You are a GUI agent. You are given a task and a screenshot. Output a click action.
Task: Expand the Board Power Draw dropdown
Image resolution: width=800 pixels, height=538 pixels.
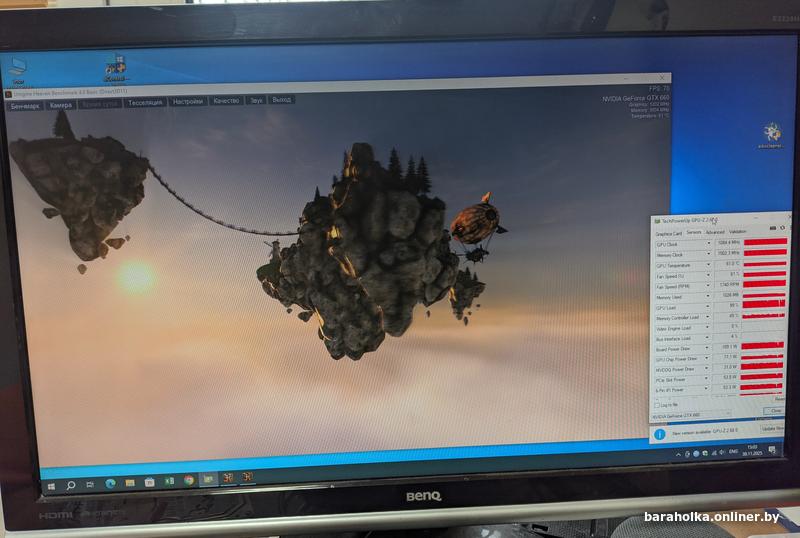pos(707,348)
